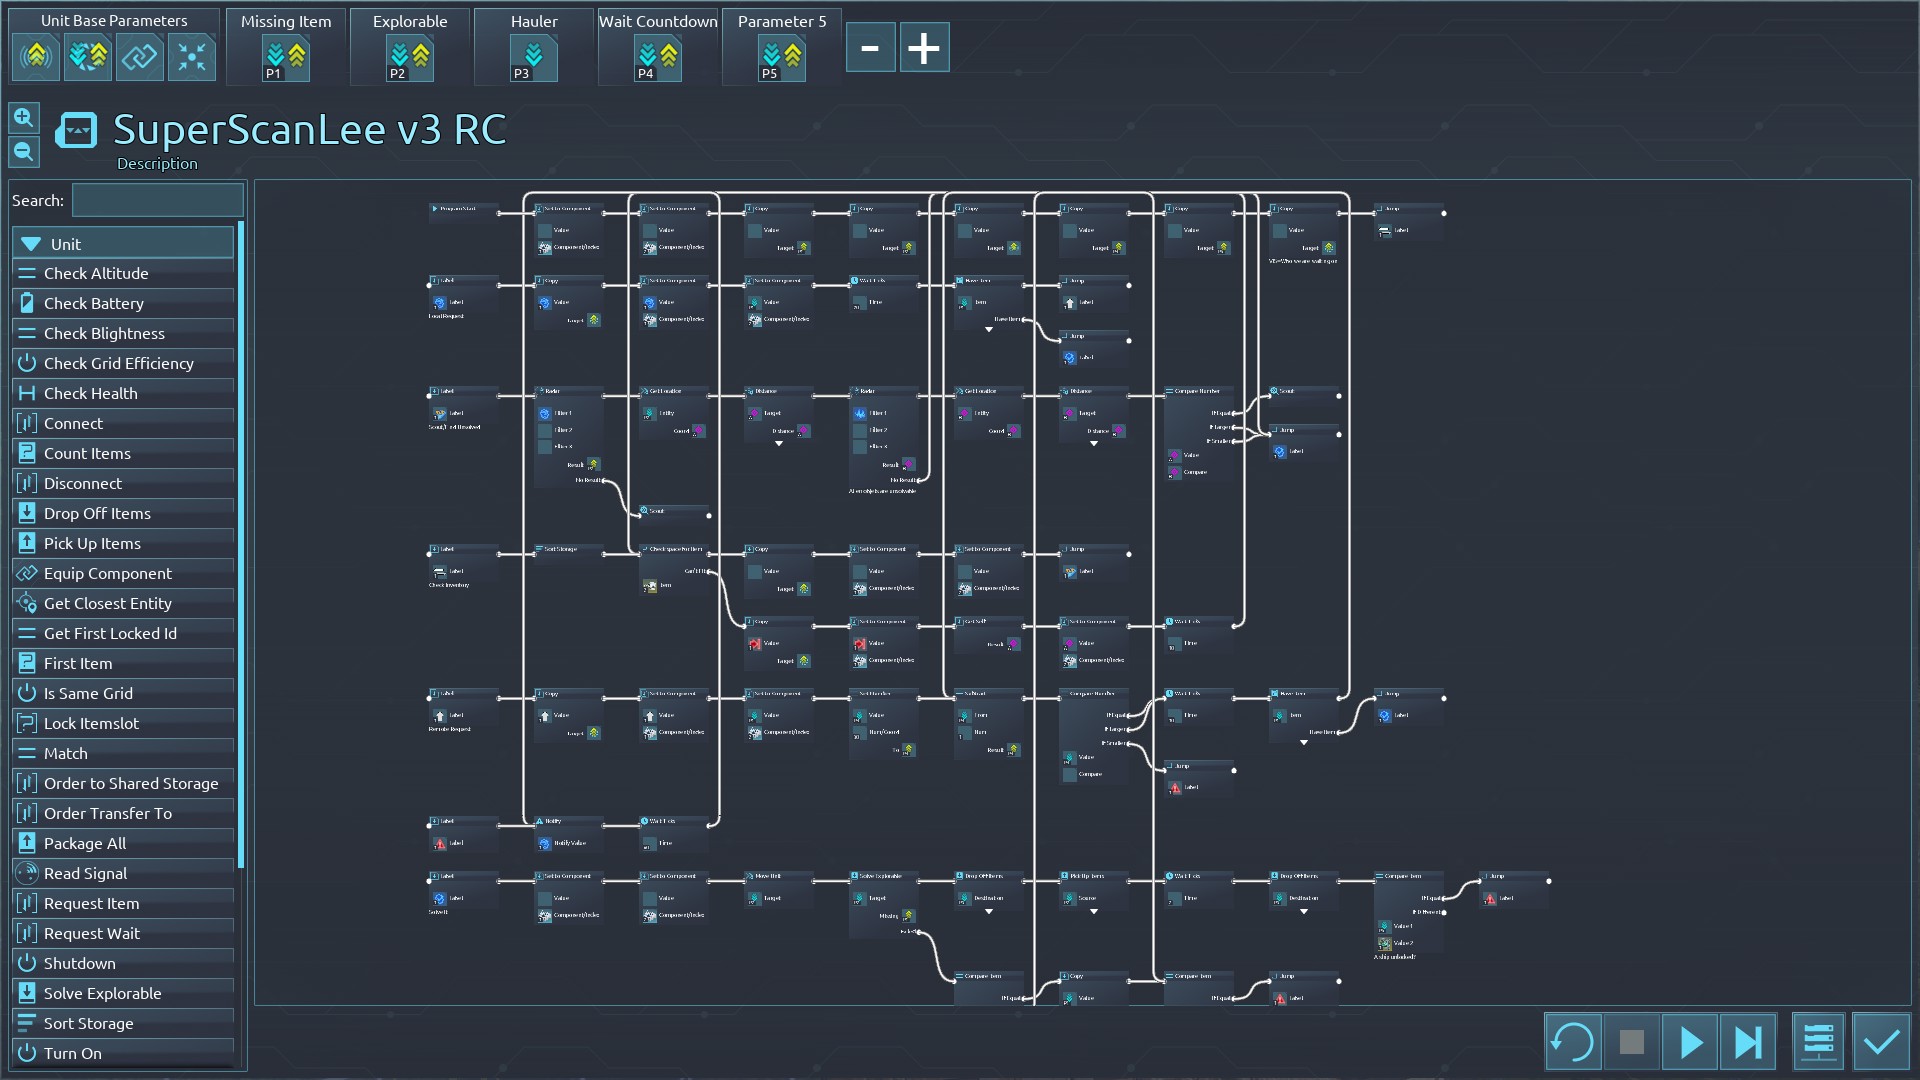This screenshot has width=1920, height=1080.
Task: Open the list view icon at bottom right
Action: pos(1818,1042)
